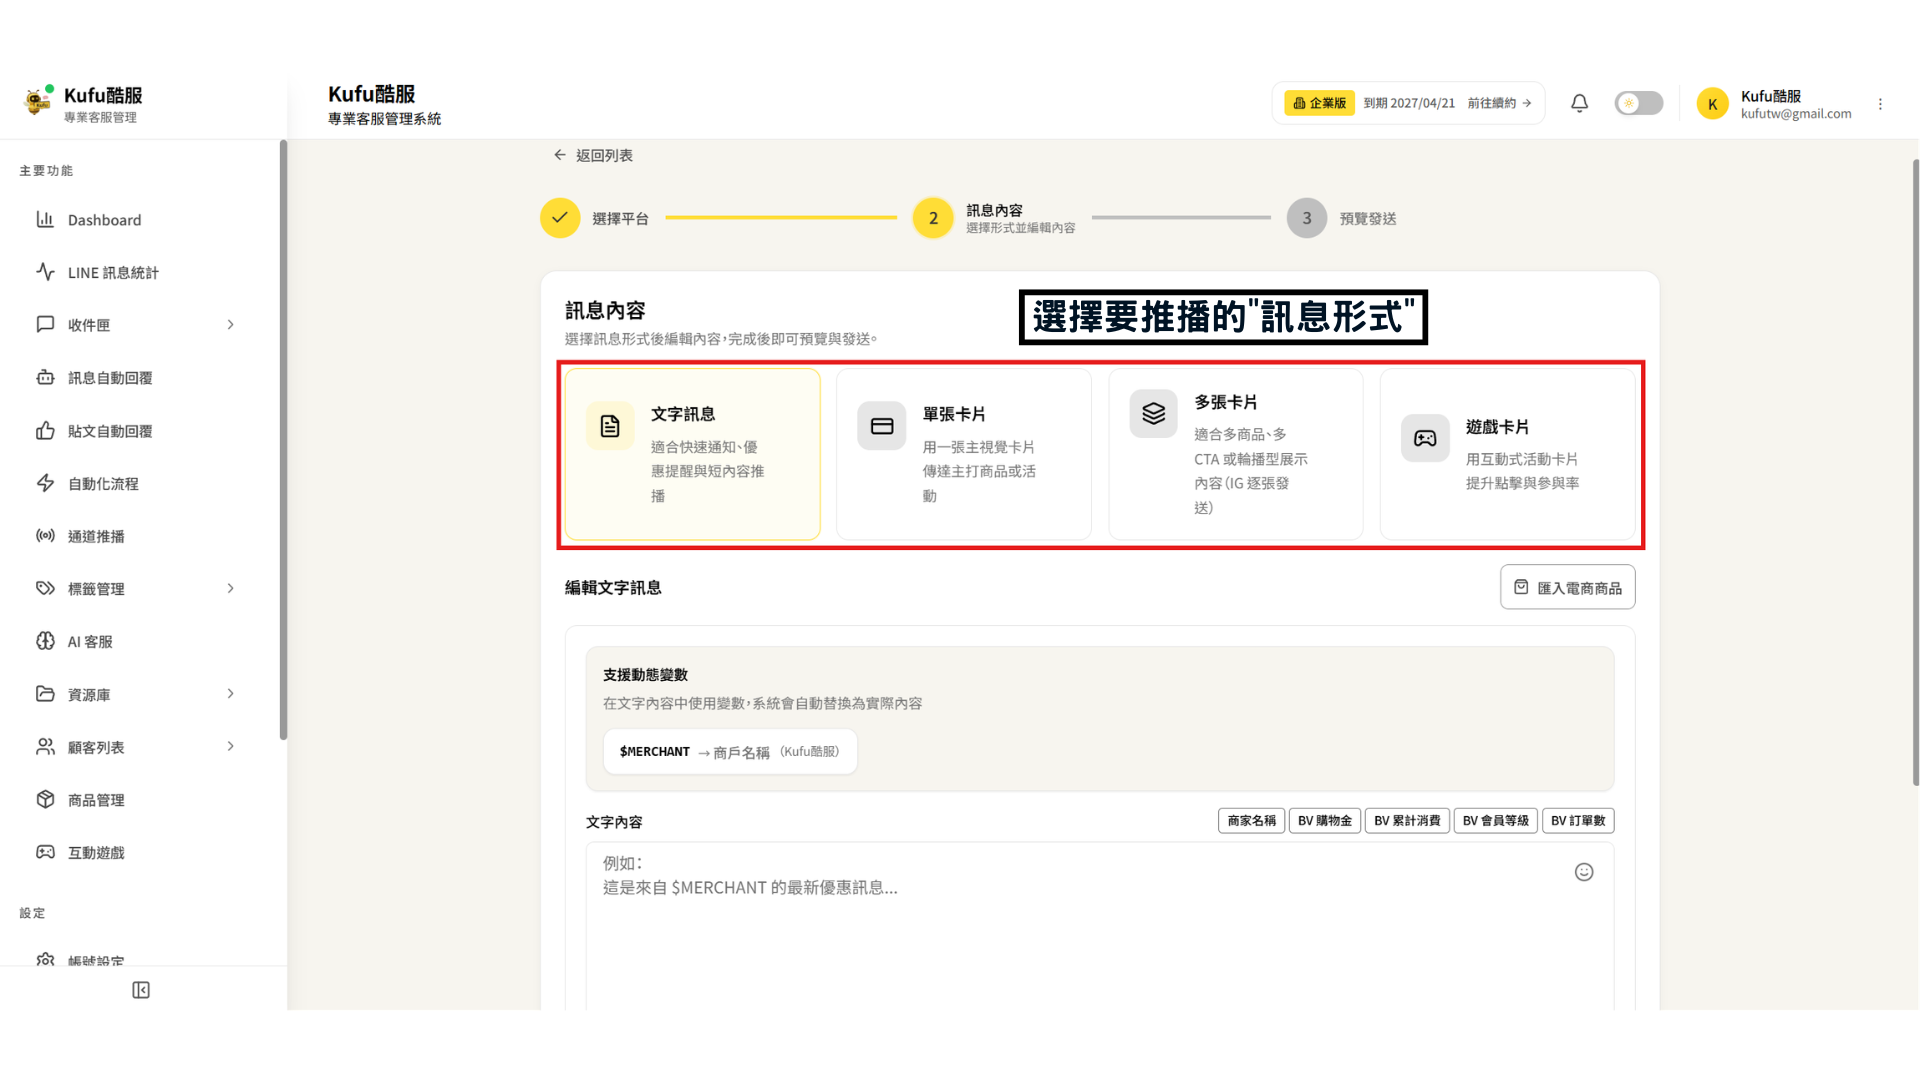
Task: Collapse the sidebar with panel icon
Action: 141,990
